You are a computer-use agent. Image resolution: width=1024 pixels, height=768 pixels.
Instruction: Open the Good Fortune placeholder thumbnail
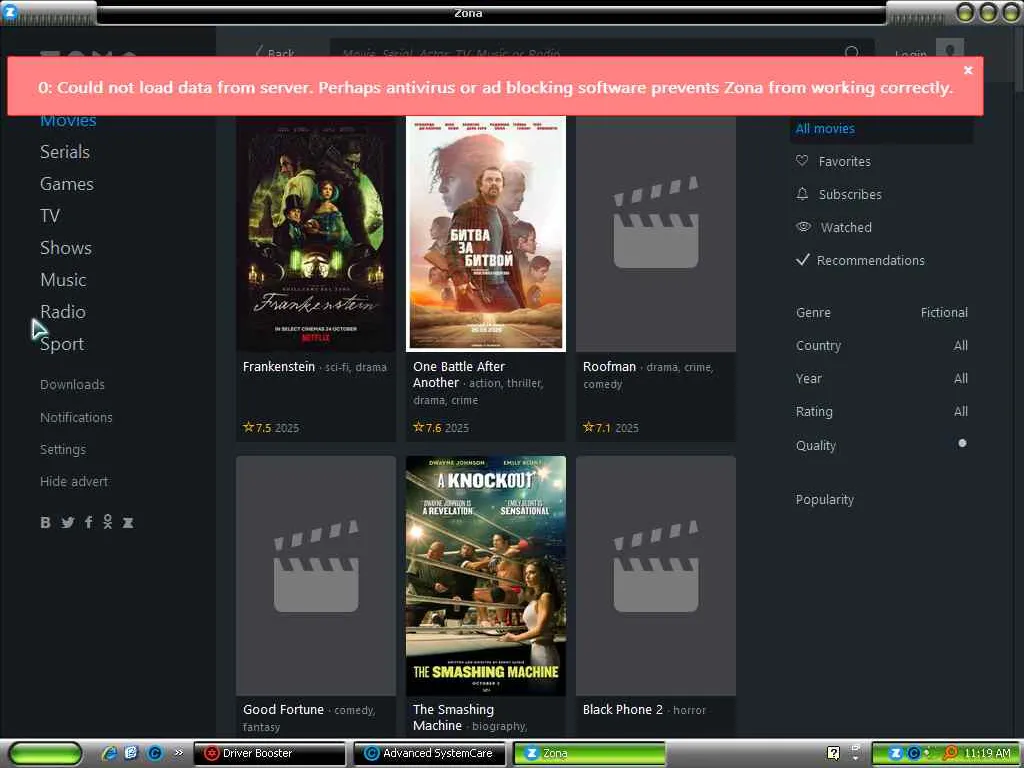pos(316,576)
